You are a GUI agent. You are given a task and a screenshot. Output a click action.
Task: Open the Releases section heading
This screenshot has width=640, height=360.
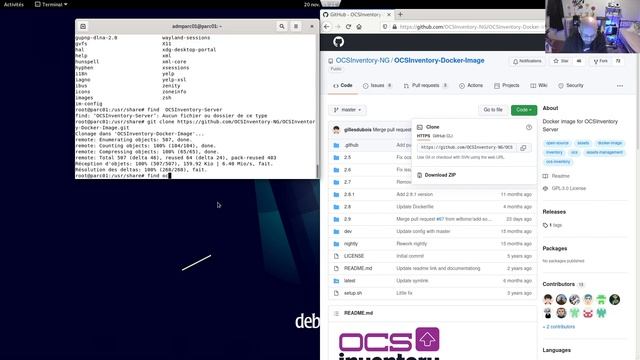coord(554,212)
